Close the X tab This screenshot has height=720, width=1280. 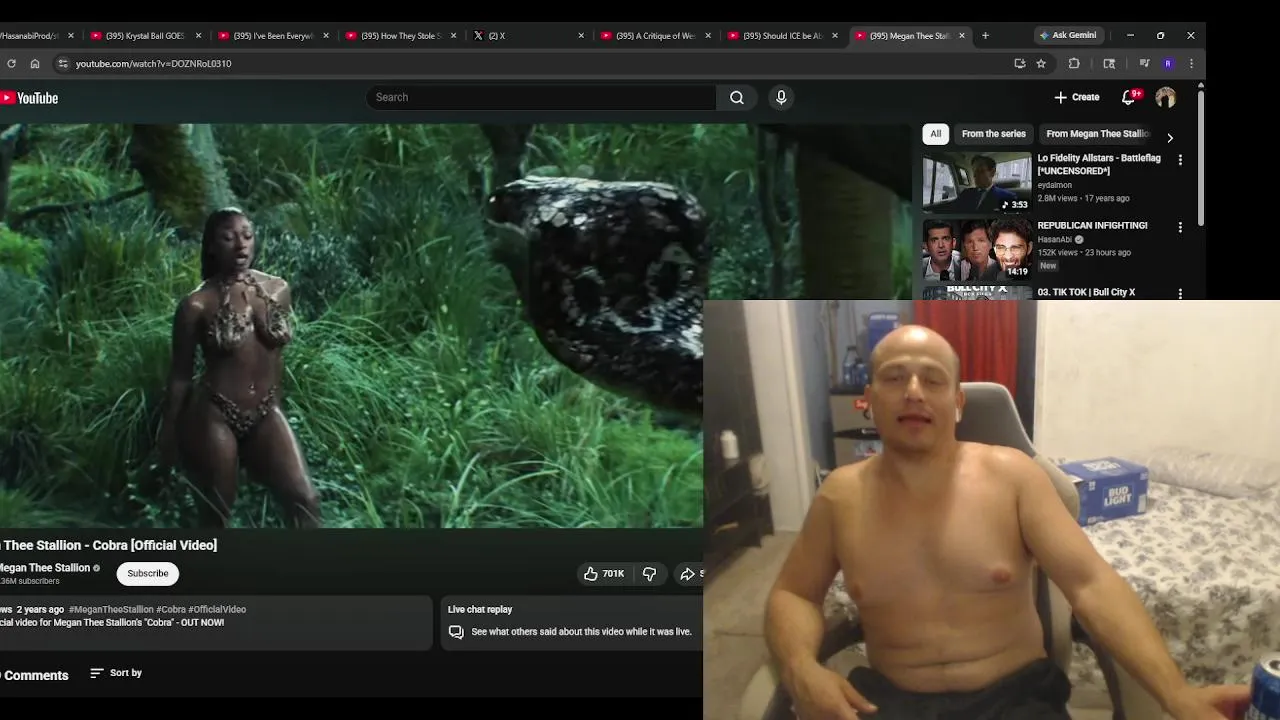pyautogui.click(x=581, y=36)
